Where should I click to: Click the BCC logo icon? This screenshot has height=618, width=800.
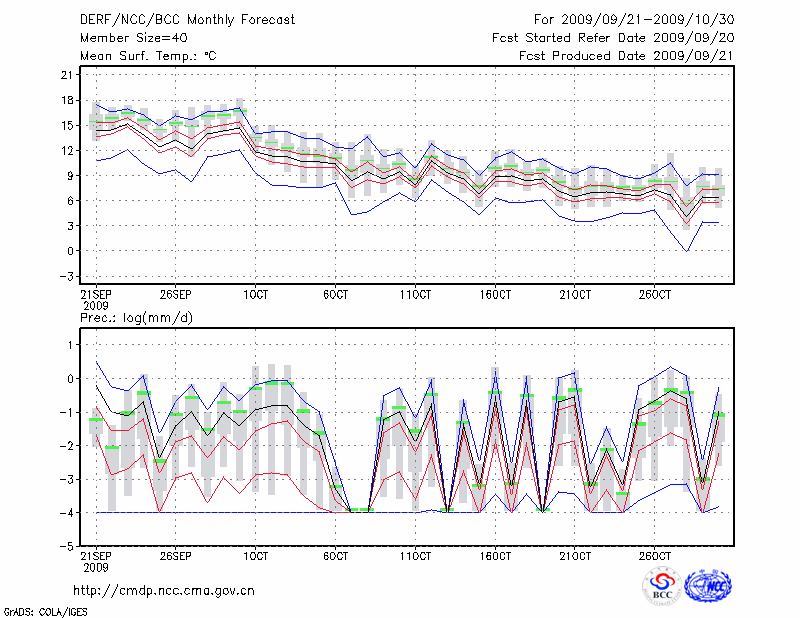click(x=661, y=587)
